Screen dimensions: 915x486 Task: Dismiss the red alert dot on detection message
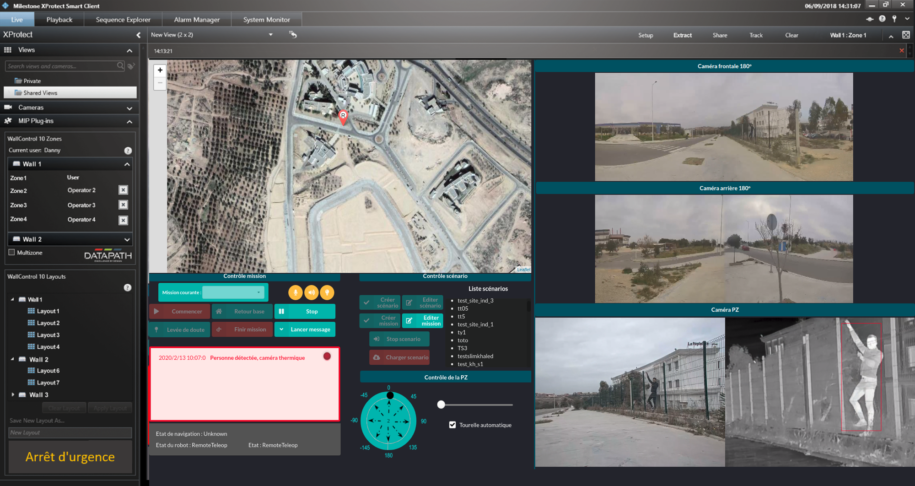point(327,356)
